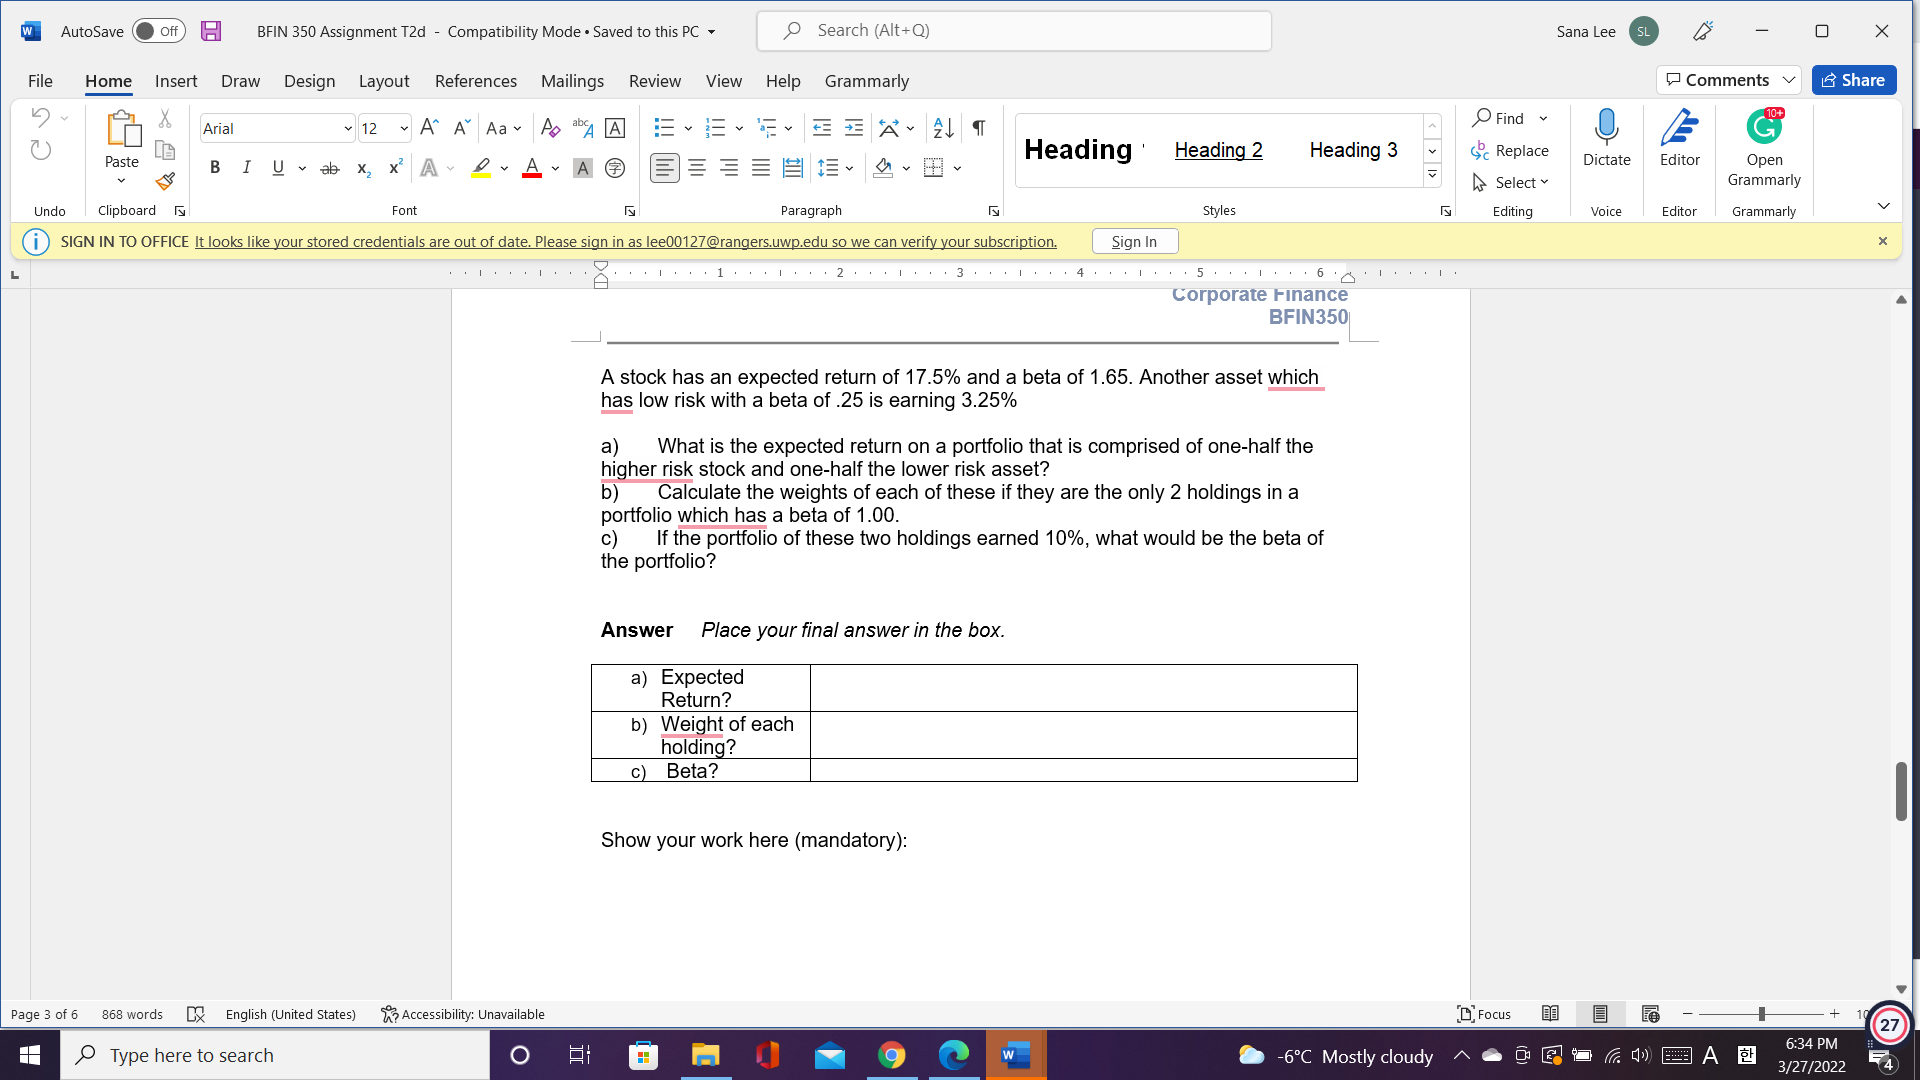
Task: Apply Italic formatting
Action: click(x=246, y=168)
